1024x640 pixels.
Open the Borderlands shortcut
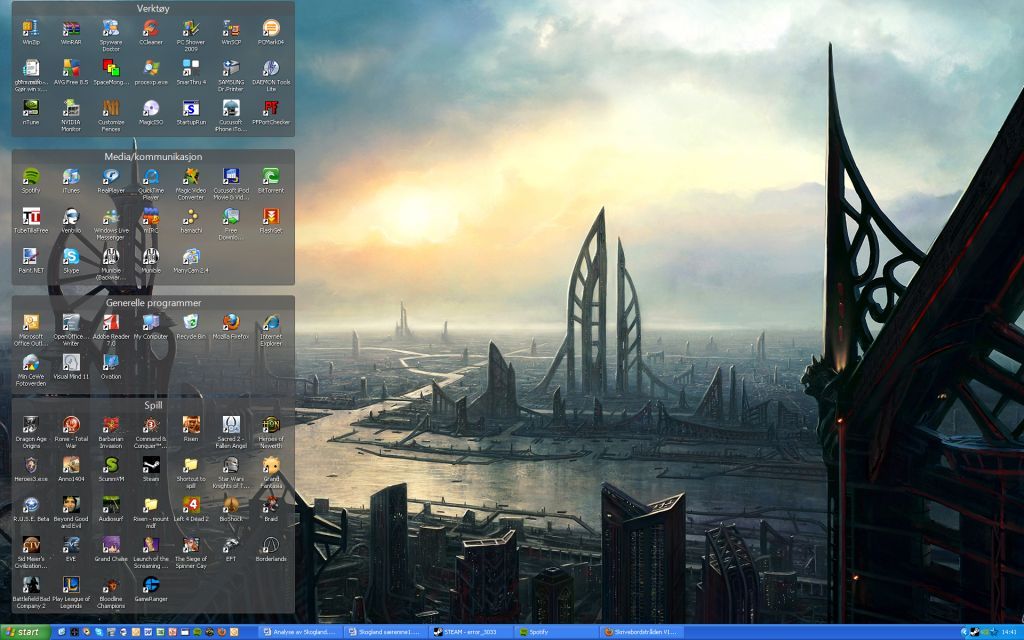(x=271, y=549)
